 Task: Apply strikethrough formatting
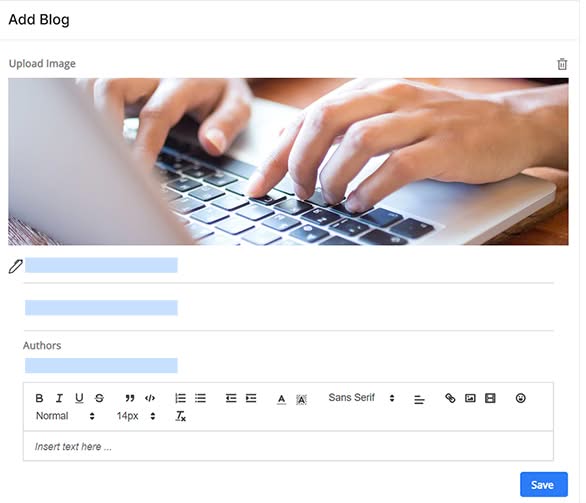(99, 398)
